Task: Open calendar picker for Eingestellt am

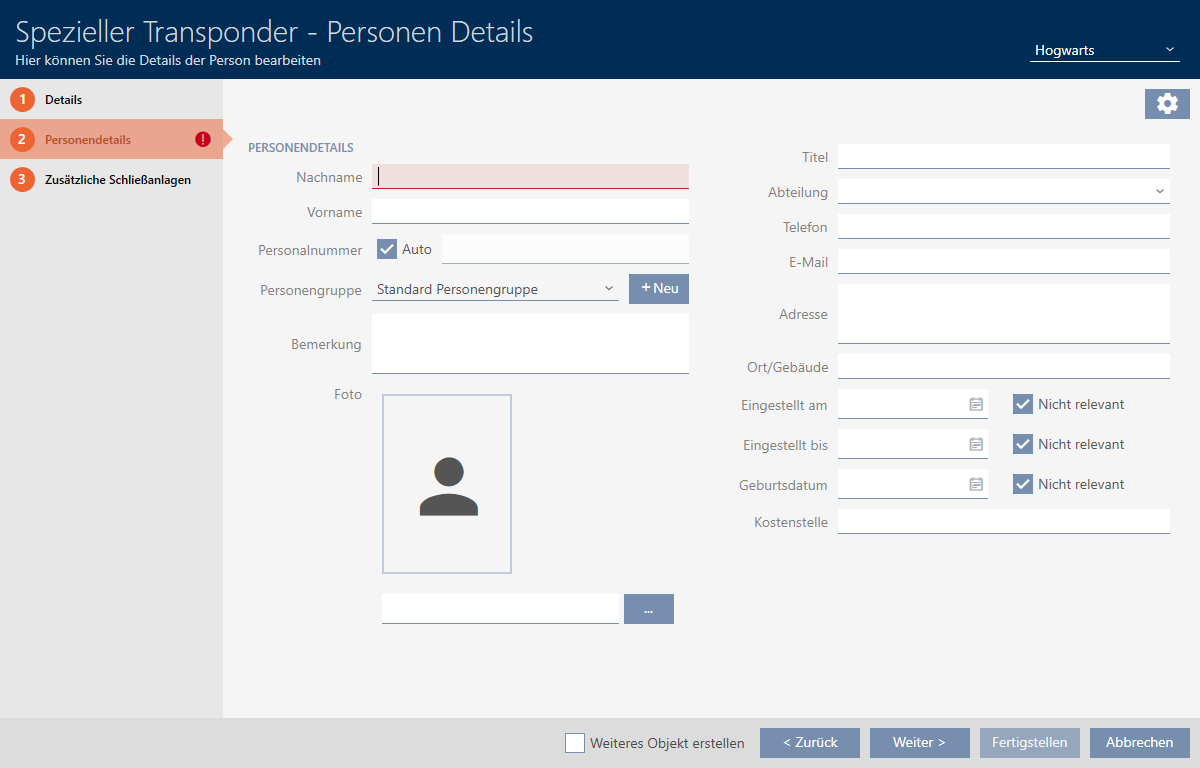Action: point(976,404)
